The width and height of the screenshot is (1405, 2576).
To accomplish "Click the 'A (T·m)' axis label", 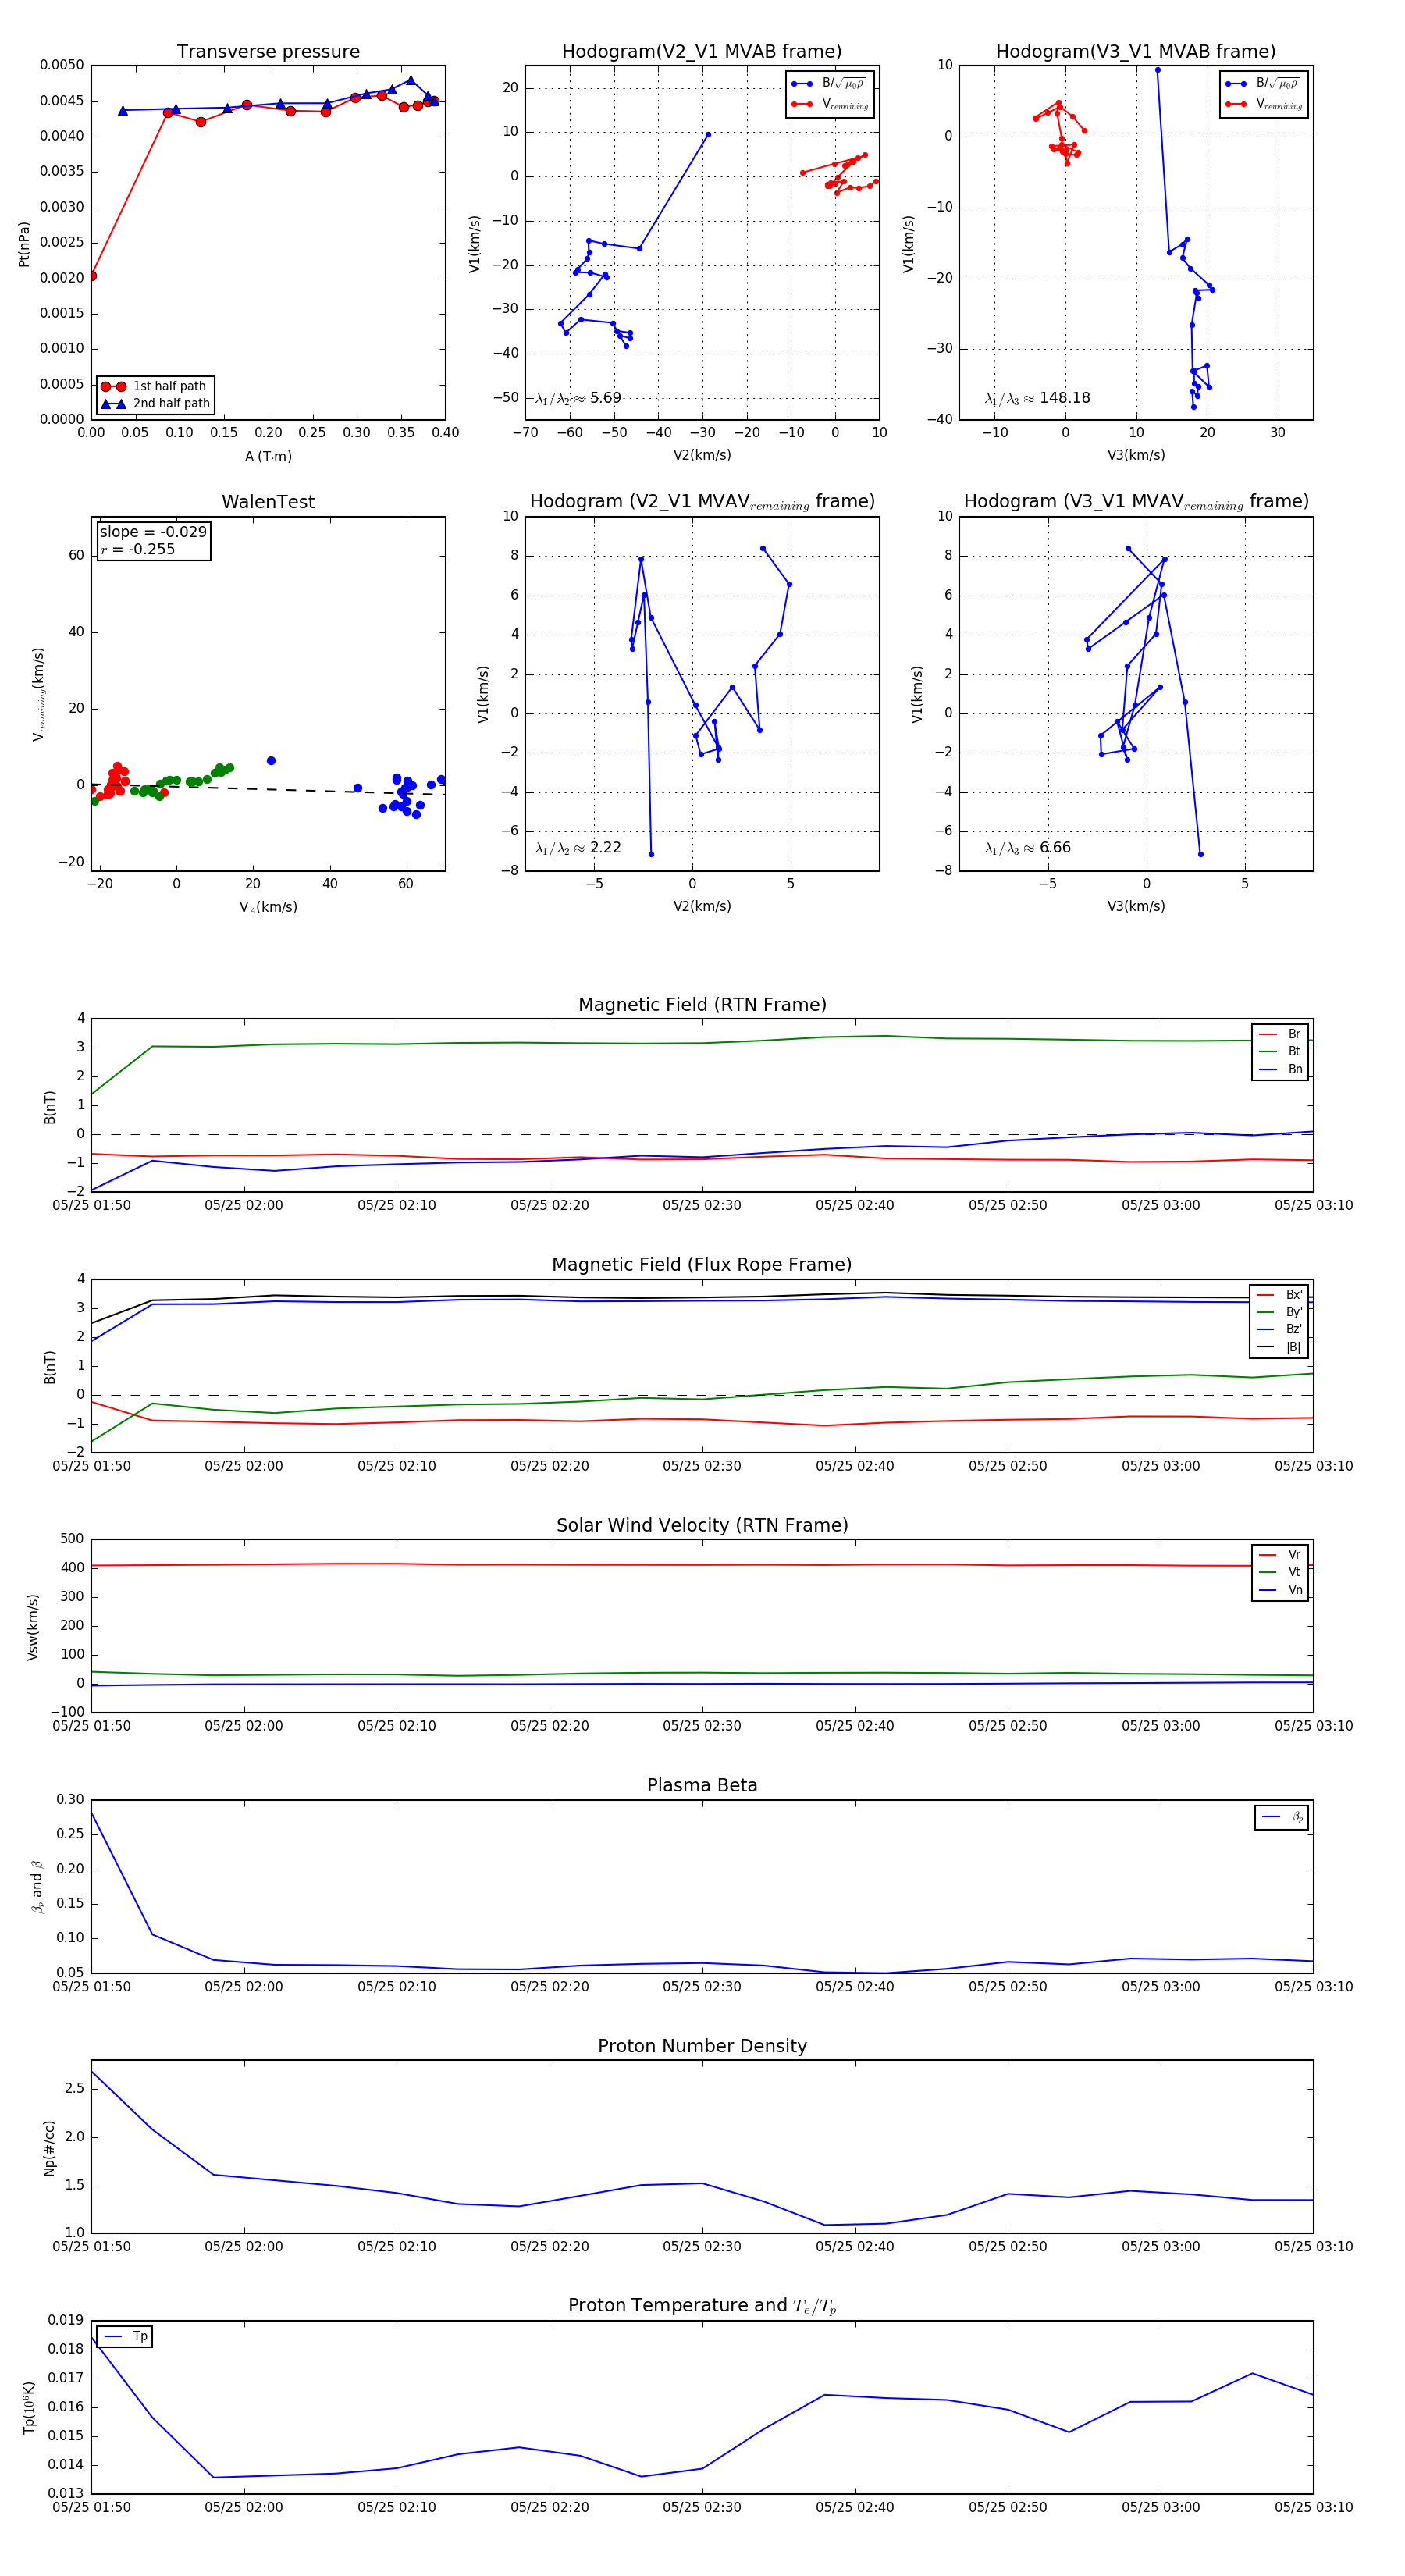I will tap(268, 457).
